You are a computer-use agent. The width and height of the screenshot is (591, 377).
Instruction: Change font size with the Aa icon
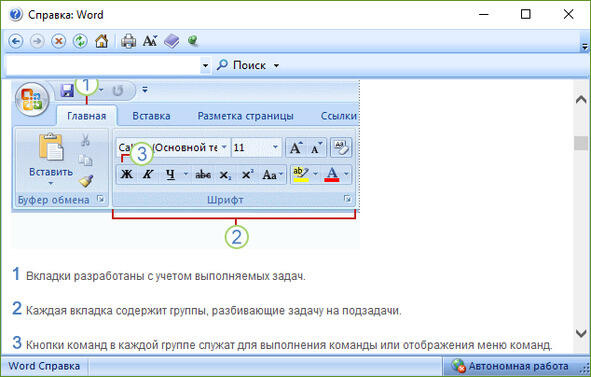pos(150,41)
